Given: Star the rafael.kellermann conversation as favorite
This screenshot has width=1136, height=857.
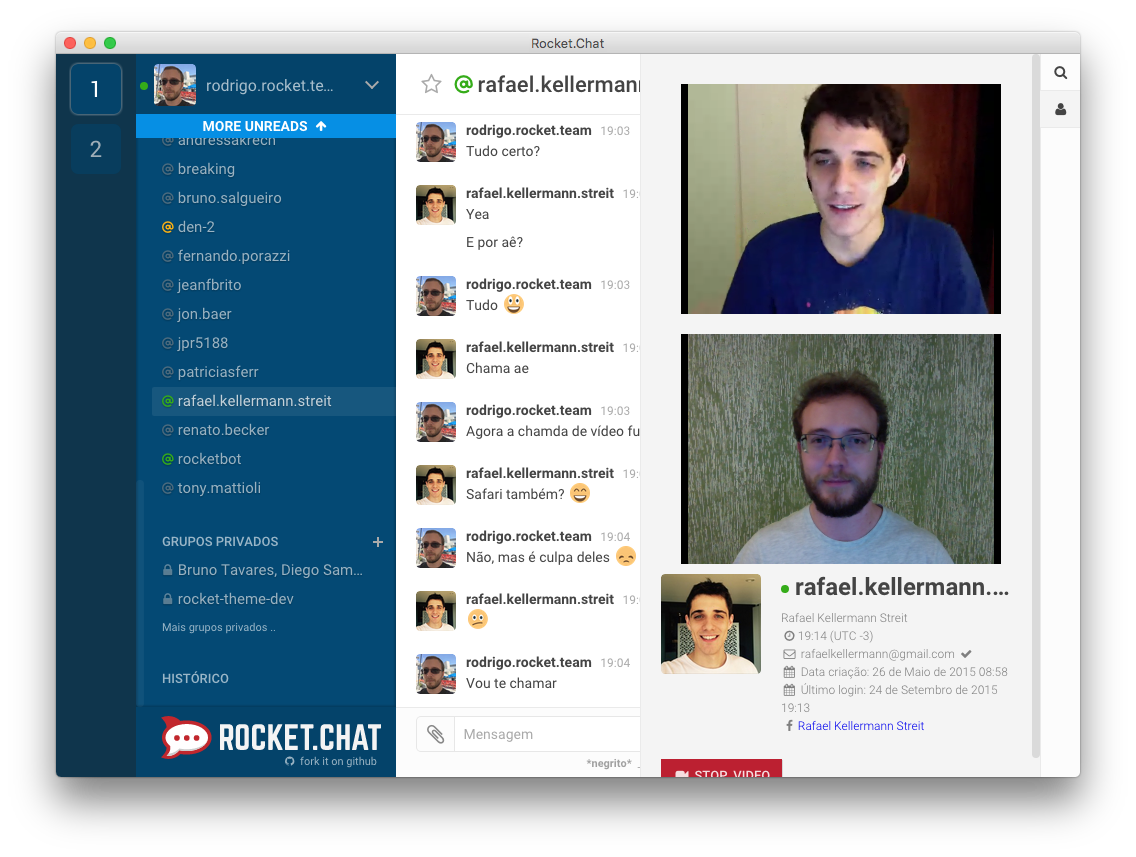Looking at the screenshot, I should point(431,84).
